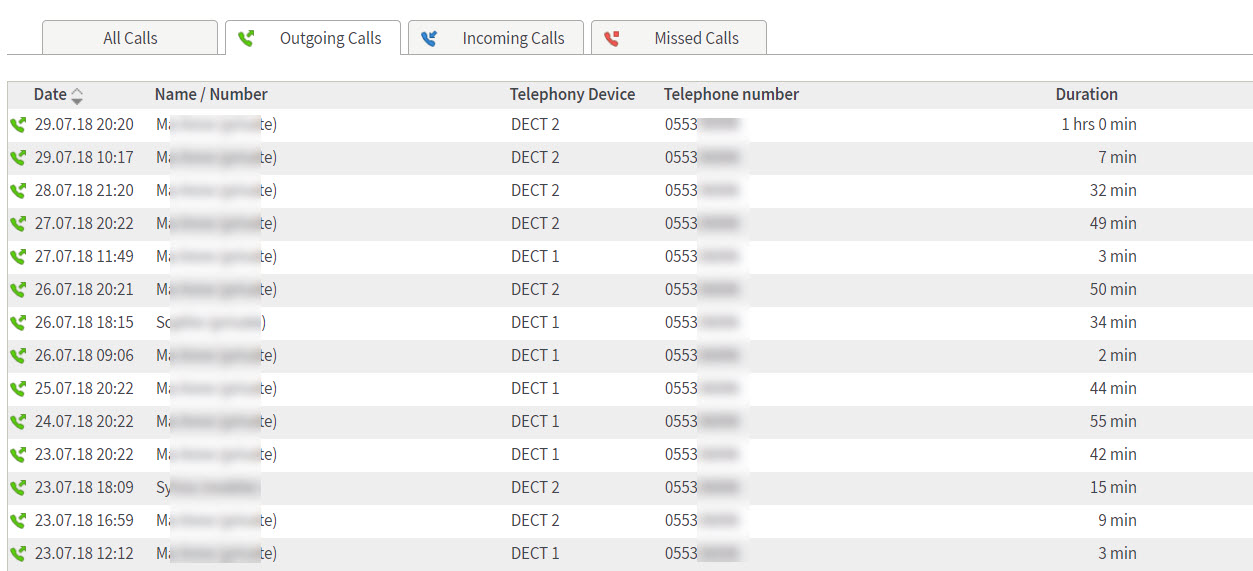Sort by Telephony Device column header
This screenshot has width=1253, height=571.
tap(572, 95)
